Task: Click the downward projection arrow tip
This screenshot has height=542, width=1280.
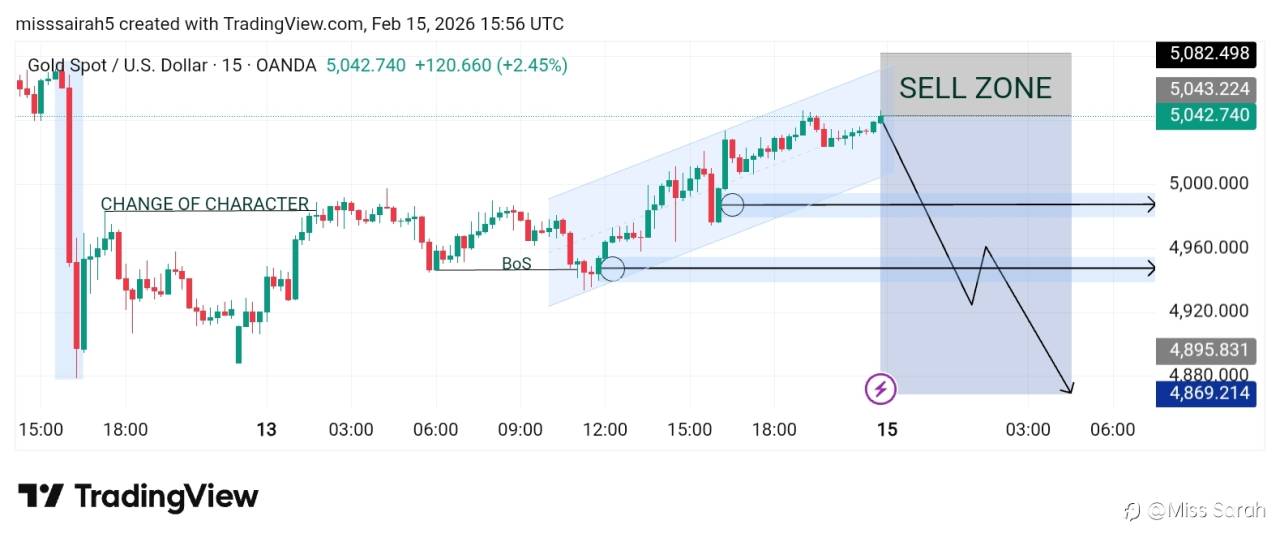Action: tap(1069, 390)
